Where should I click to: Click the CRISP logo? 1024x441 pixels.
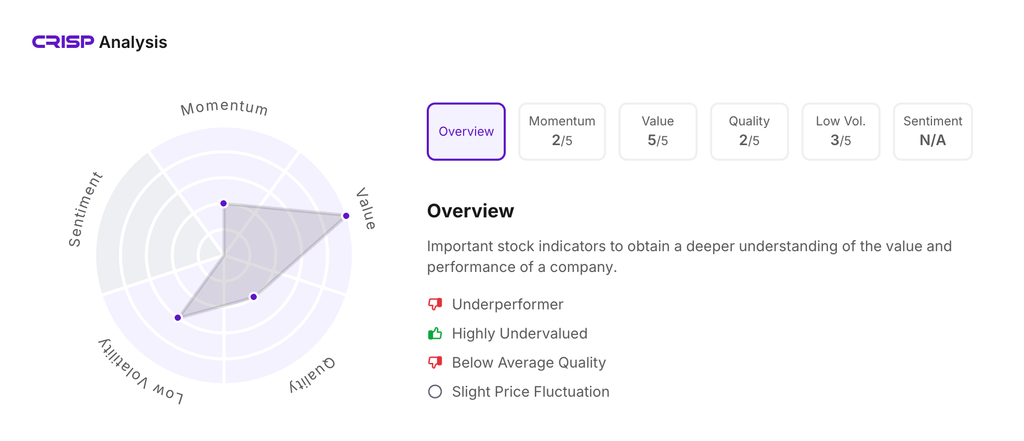(x=63, y=42)
